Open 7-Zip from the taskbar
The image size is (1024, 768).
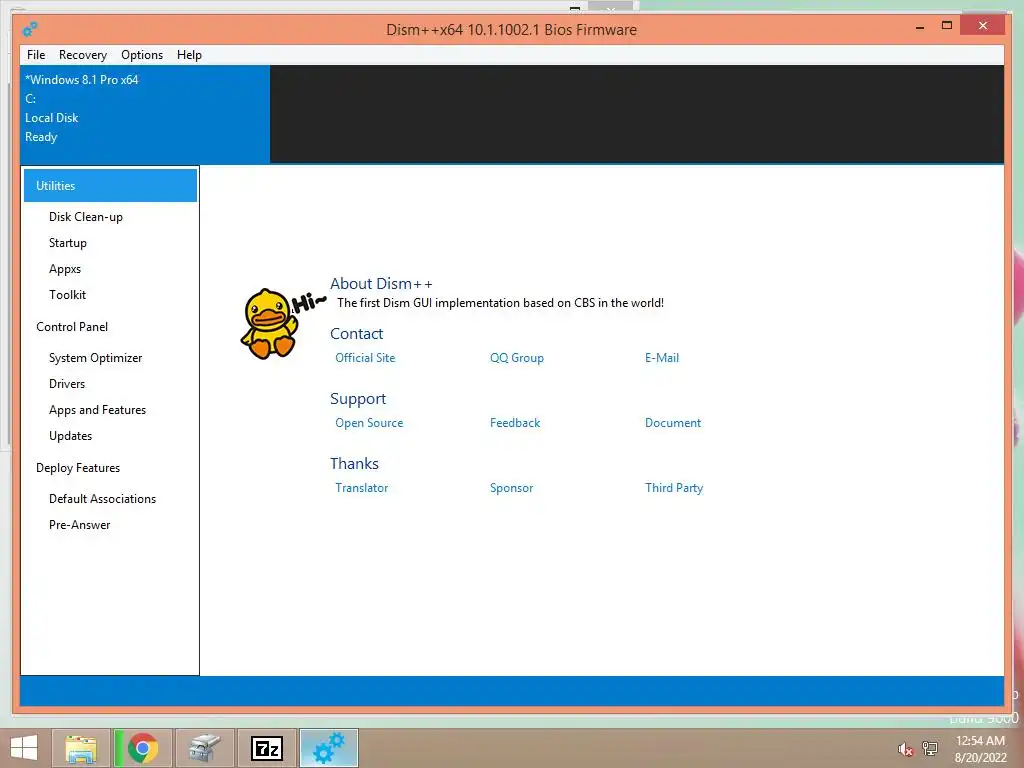pos(266,748)
